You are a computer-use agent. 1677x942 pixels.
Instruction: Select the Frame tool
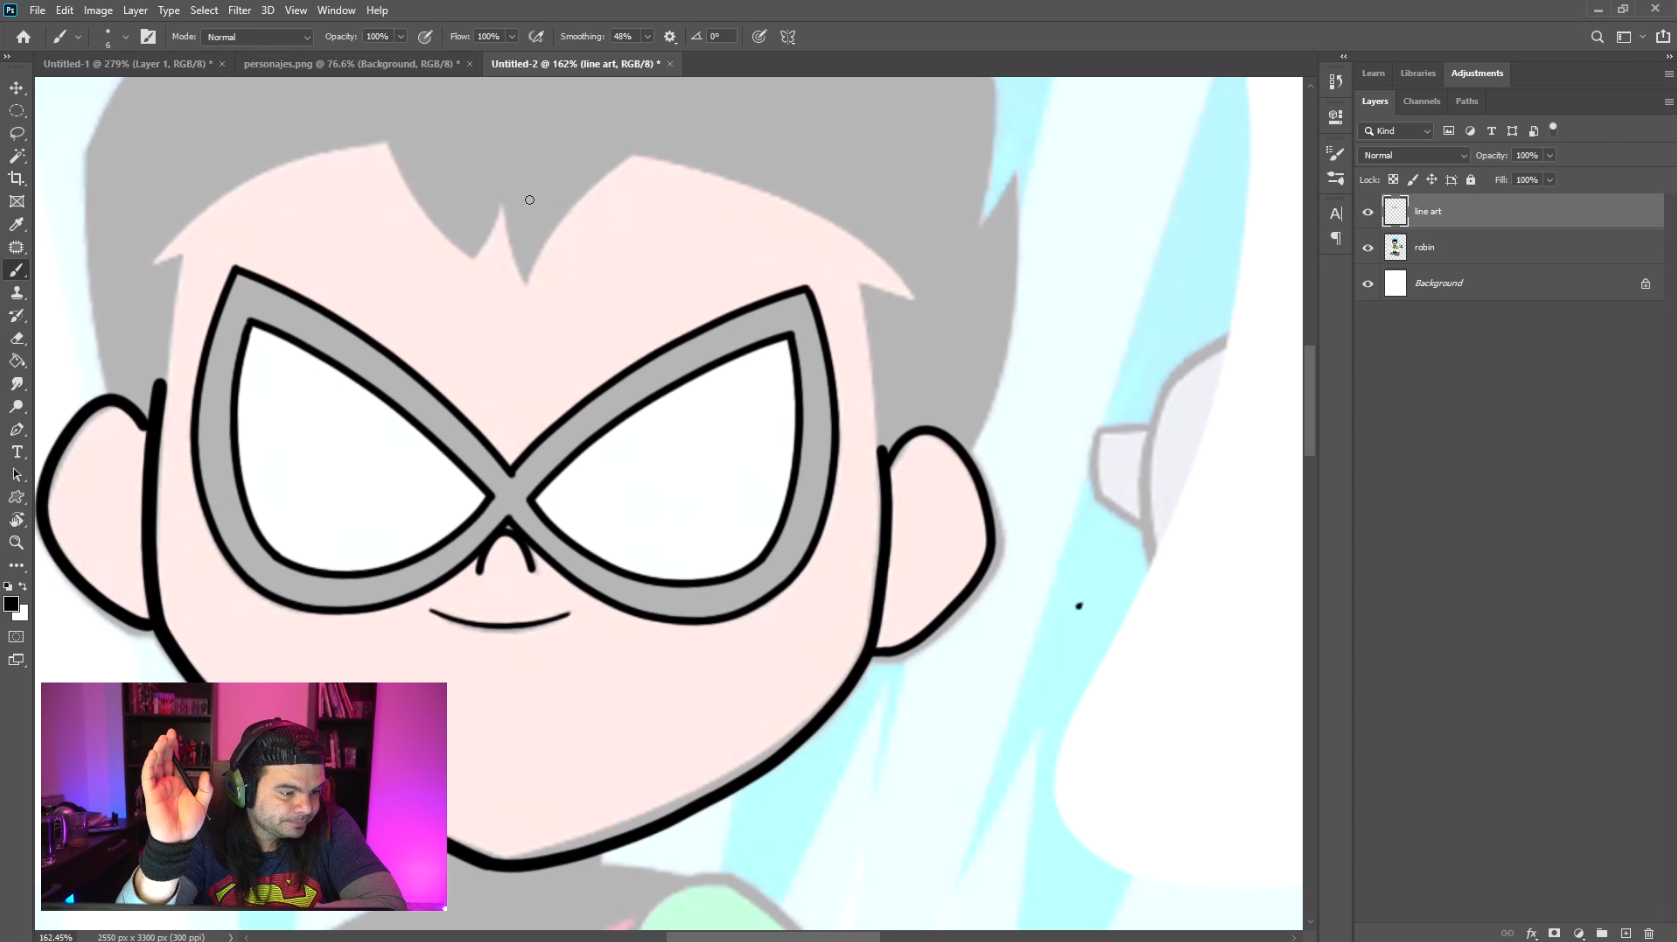click(17, 201)
